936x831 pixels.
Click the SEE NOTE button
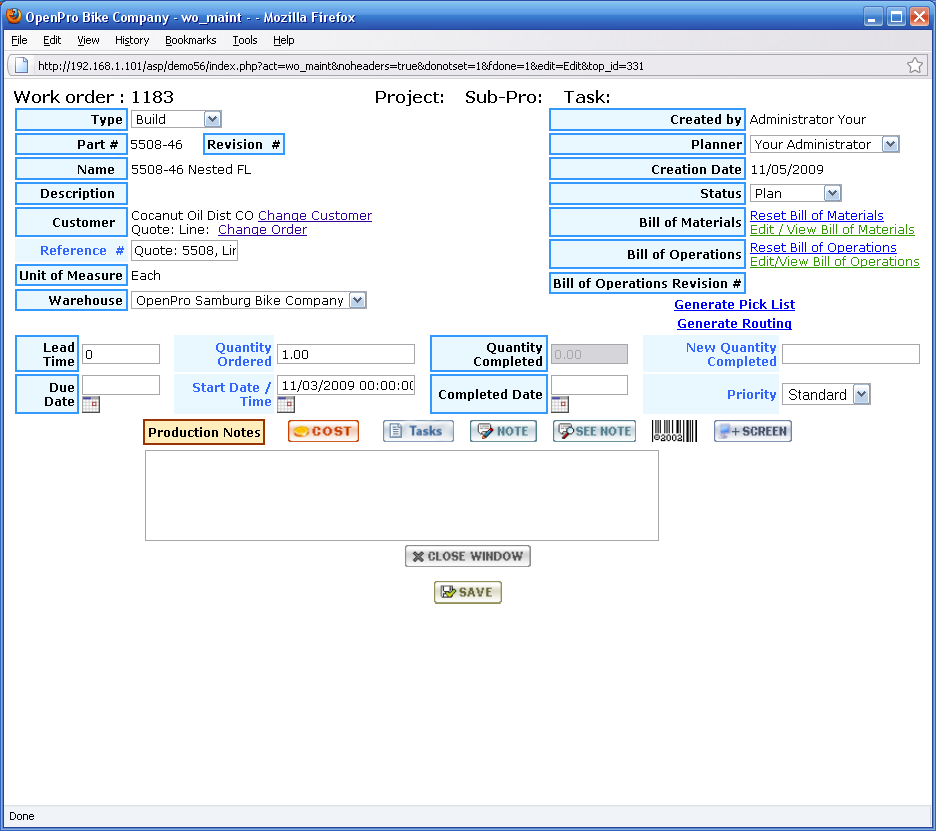point(594,431)
